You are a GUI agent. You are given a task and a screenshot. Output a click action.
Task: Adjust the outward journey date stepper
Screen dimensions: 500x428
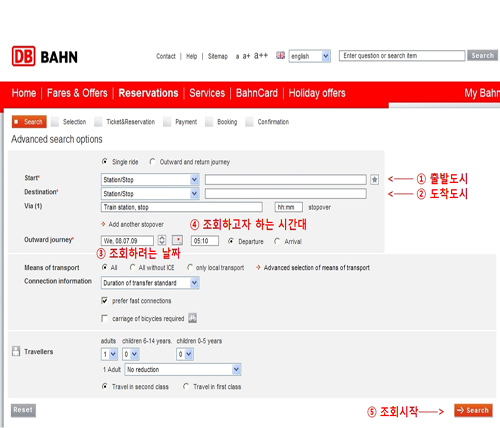coord(162,240)
